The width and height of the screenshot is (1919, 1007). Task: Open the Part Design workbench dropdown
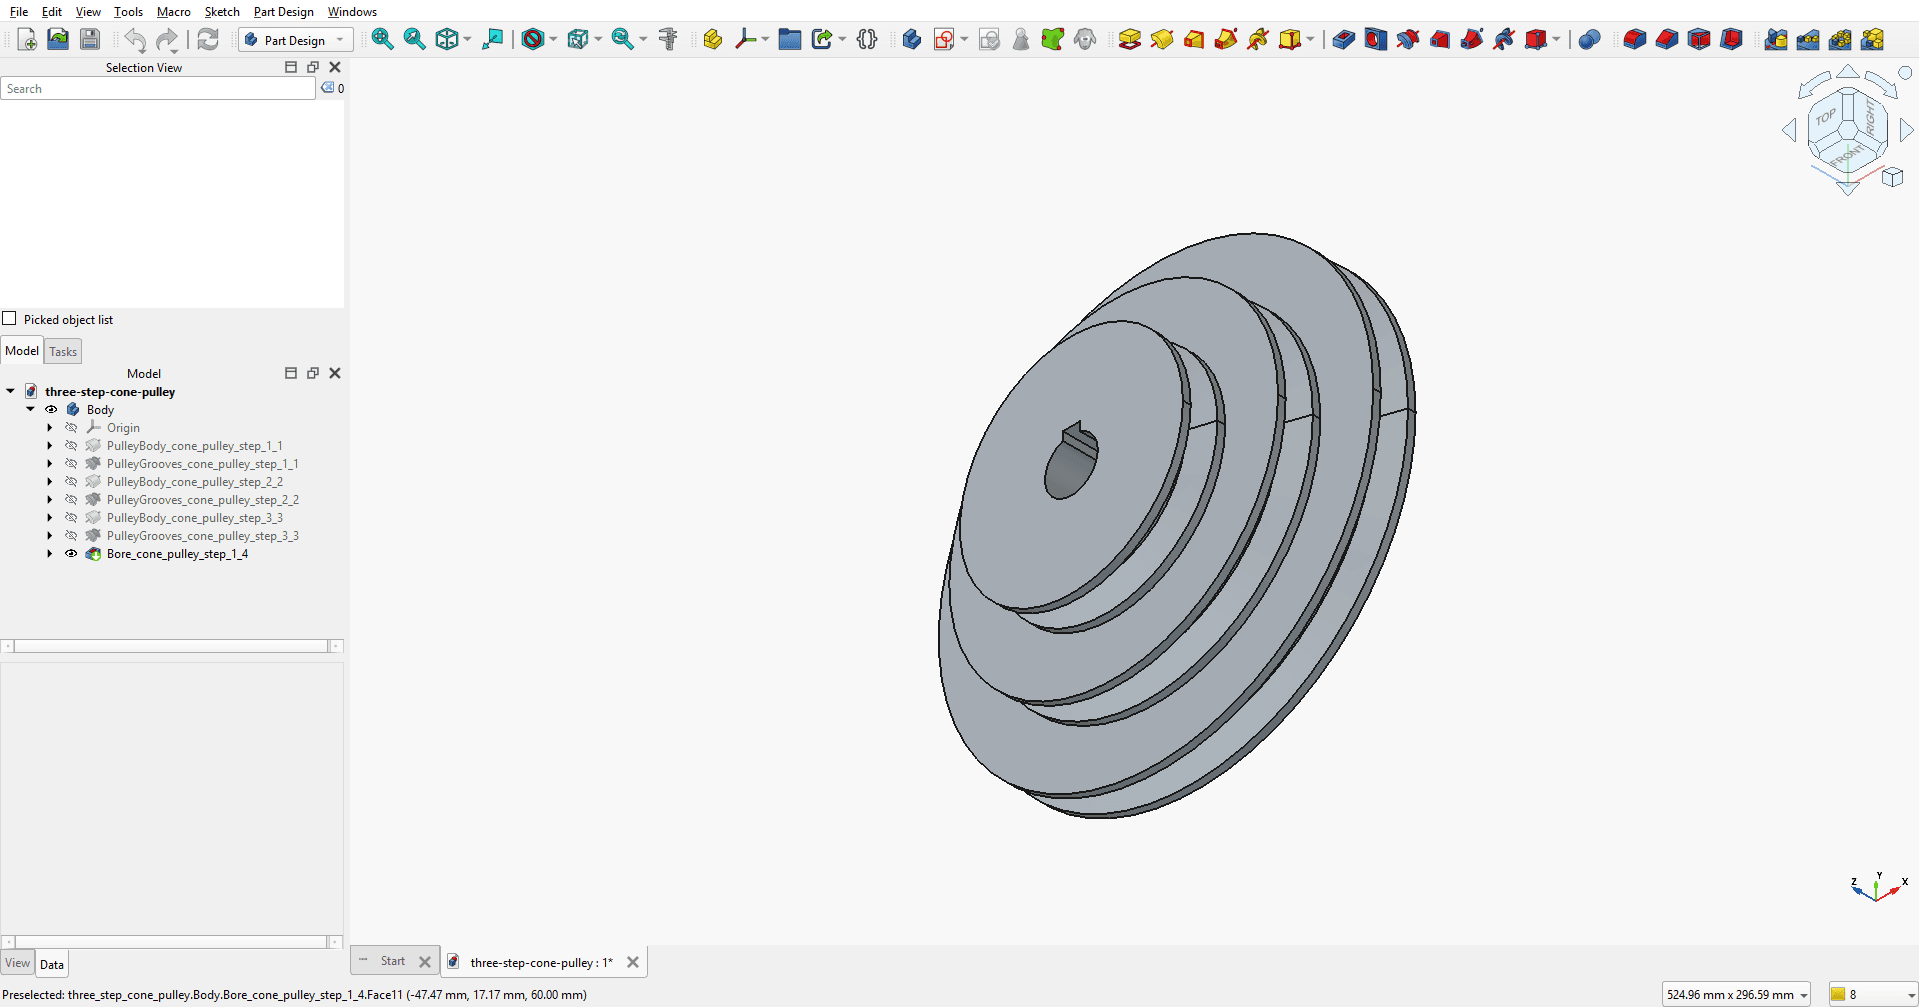295,40
